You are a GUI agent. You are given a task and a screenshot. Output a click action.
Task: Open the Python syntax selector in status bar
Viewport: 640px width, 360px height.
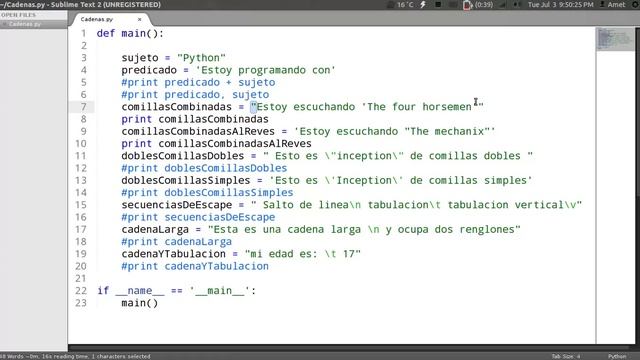(617, 356)
